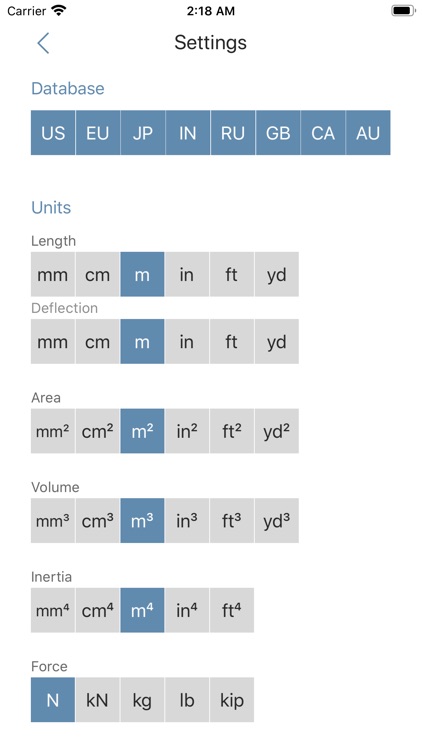Choose kip as Force unit
This screenshot has width=422, height=750.
coord(232,700)
